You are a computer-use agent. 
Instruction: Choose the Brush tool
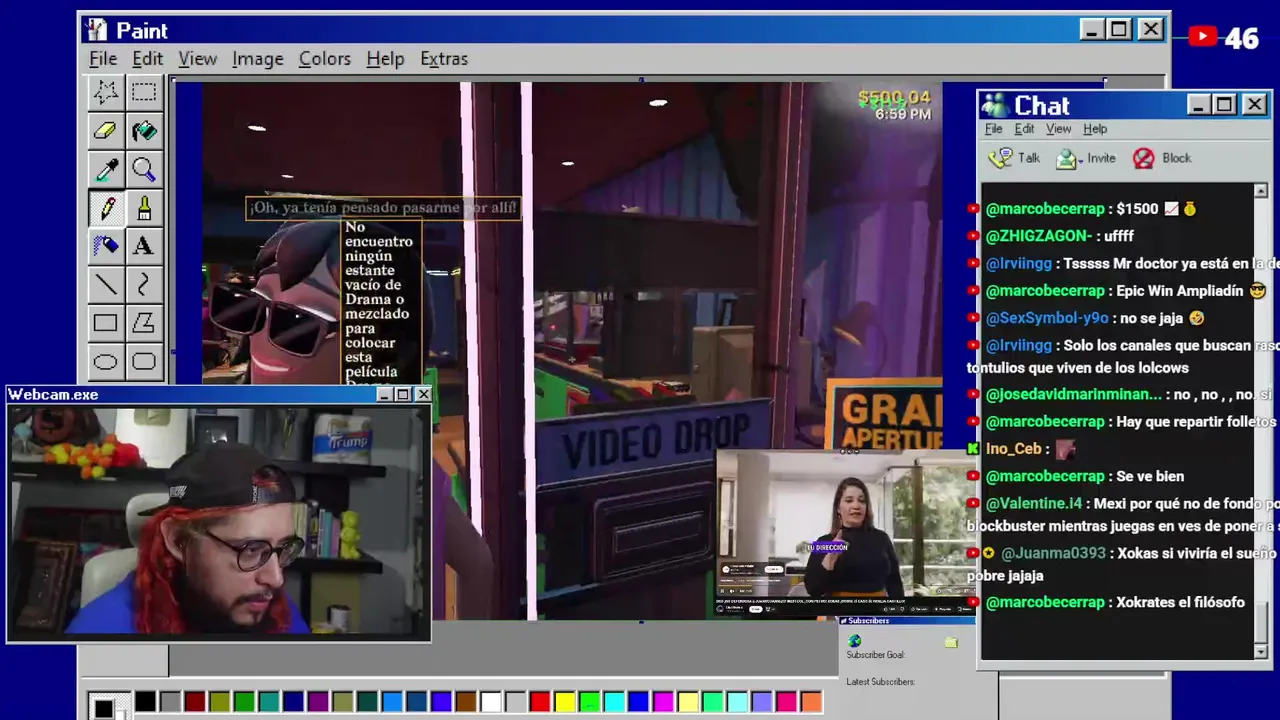click(x=144, y=208)
